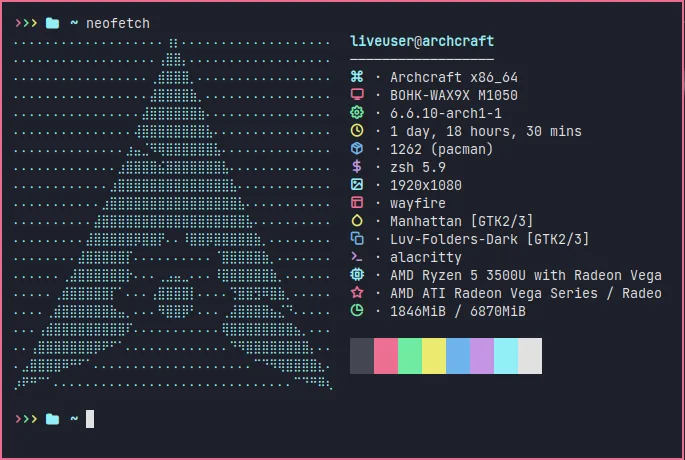This screenshot has width=685, height=460.
Task: Click the AMD ATI Radeon Vega Series text
Action: click(x=526, y=293)
